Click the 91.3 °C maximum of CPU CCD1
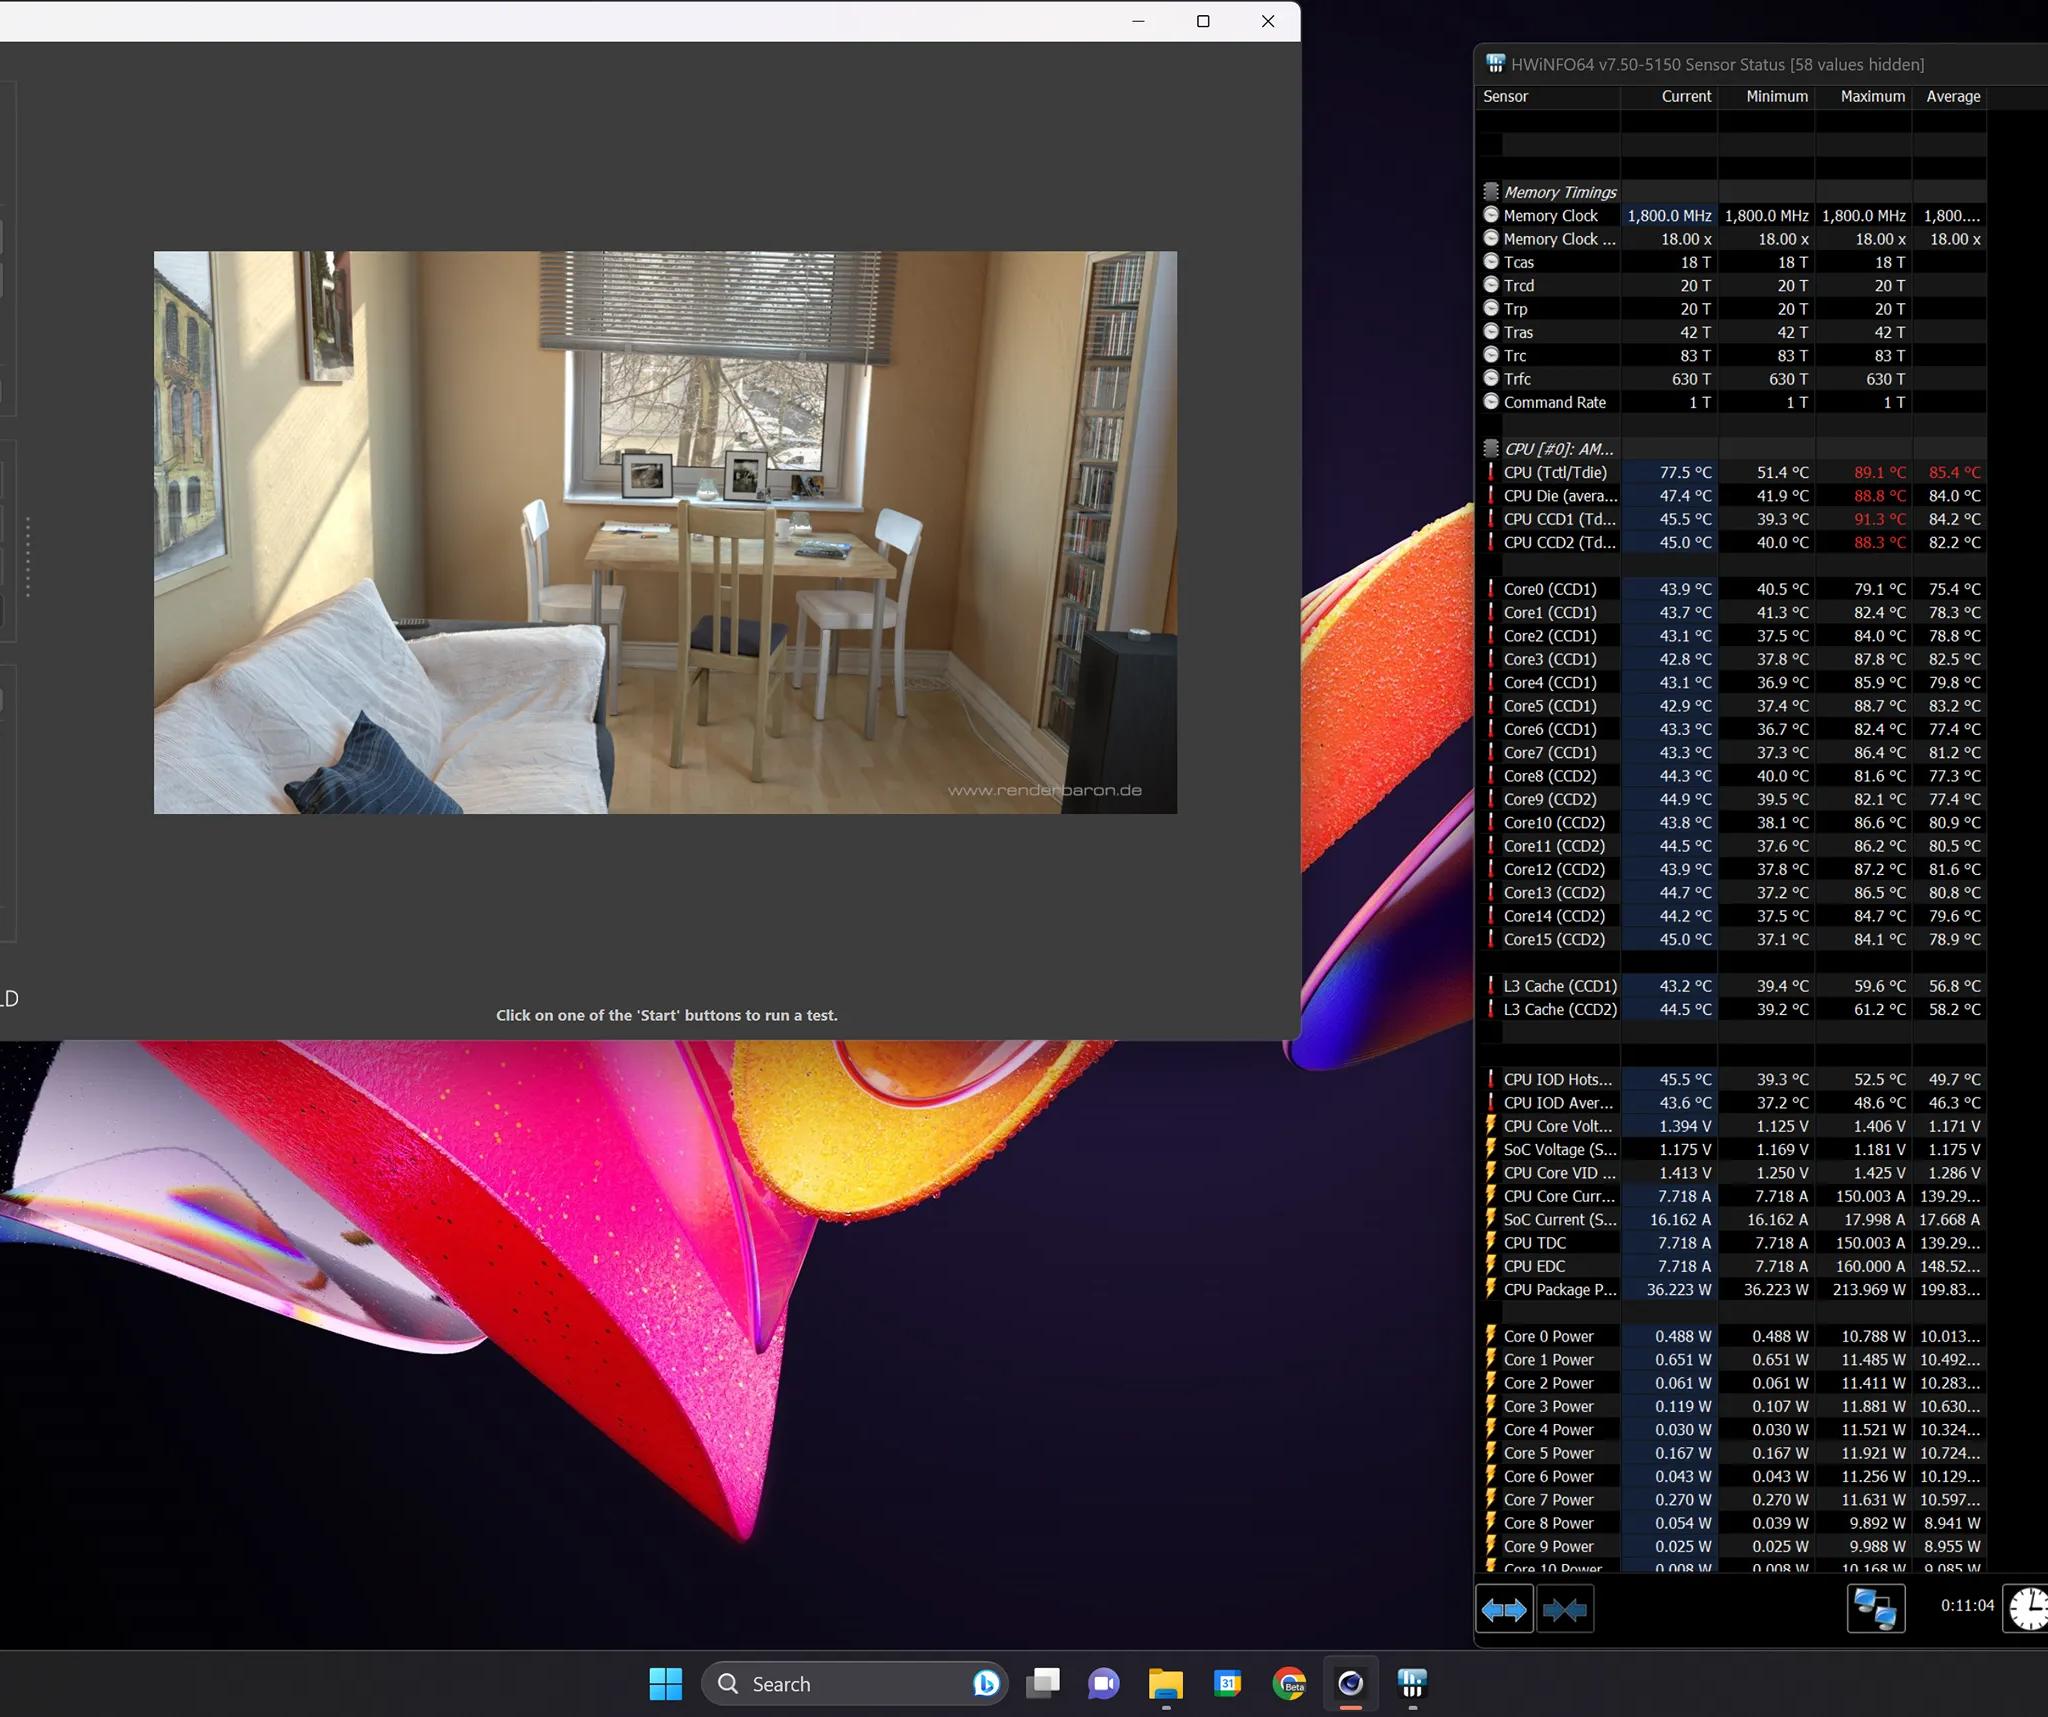The image size is (2048, 1717). [x=1880, y=519]
